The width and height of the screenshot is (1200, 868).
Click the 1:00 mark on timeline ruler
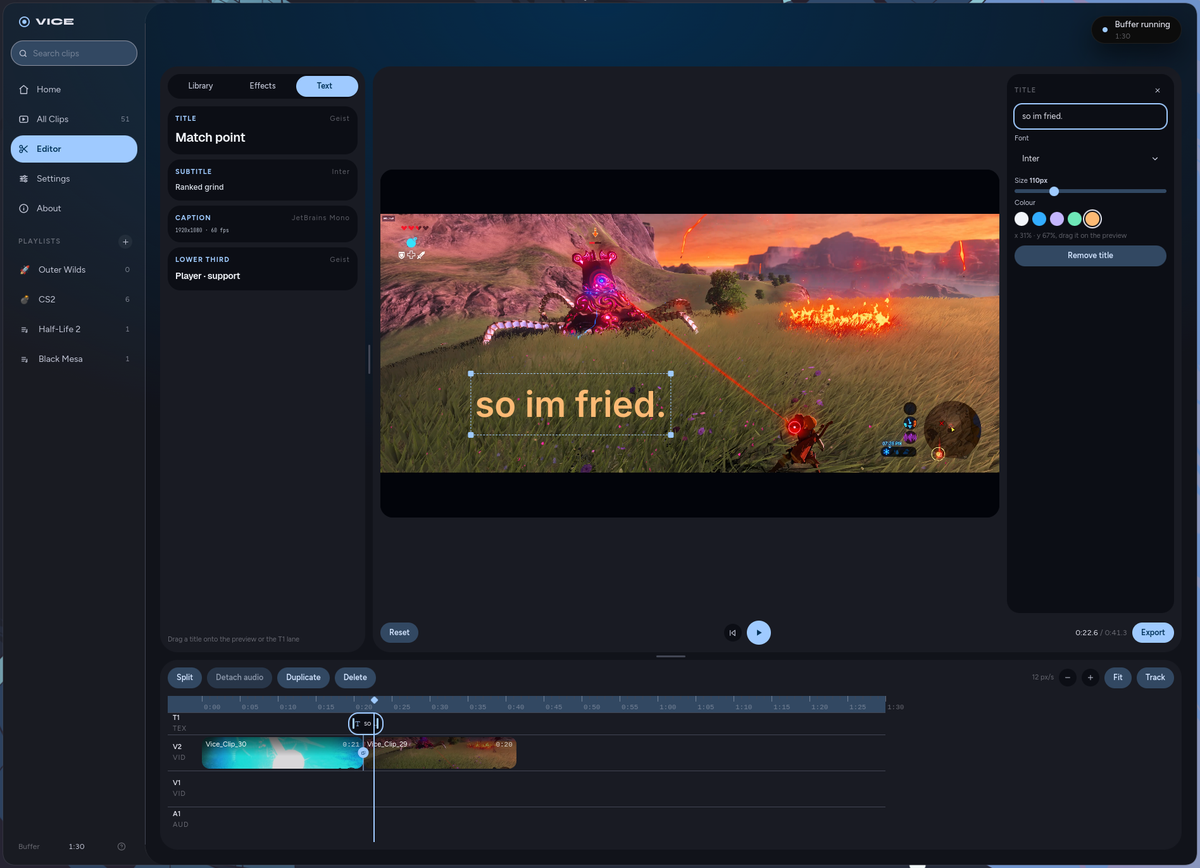click(667, 707)
